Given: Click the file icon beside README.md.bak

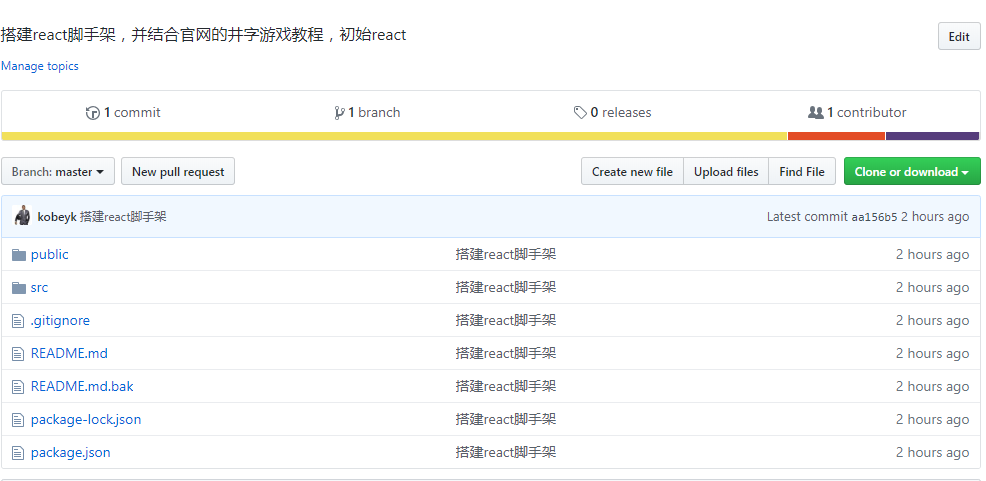Looking at the screenshot, I should [18, 387].
